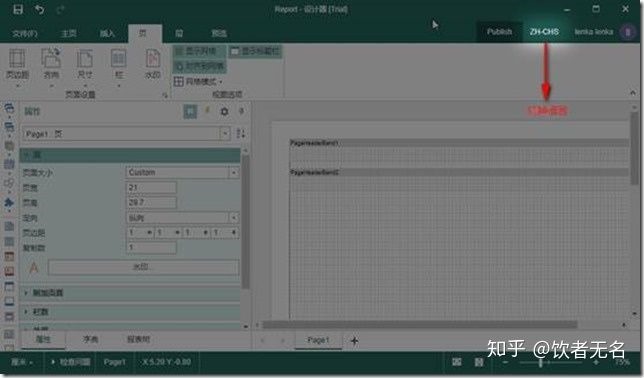644x378 pixels.
Task: Click the Watermark (水印) button in properties
Action: [143, 267]
